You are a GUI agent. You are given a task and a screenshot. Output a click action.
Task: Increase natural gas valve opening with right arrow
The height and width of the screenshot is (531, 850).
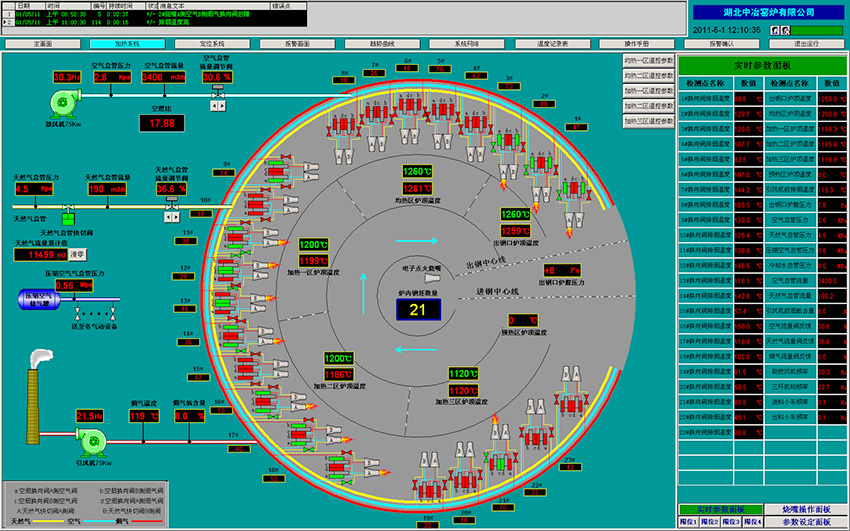177,217
